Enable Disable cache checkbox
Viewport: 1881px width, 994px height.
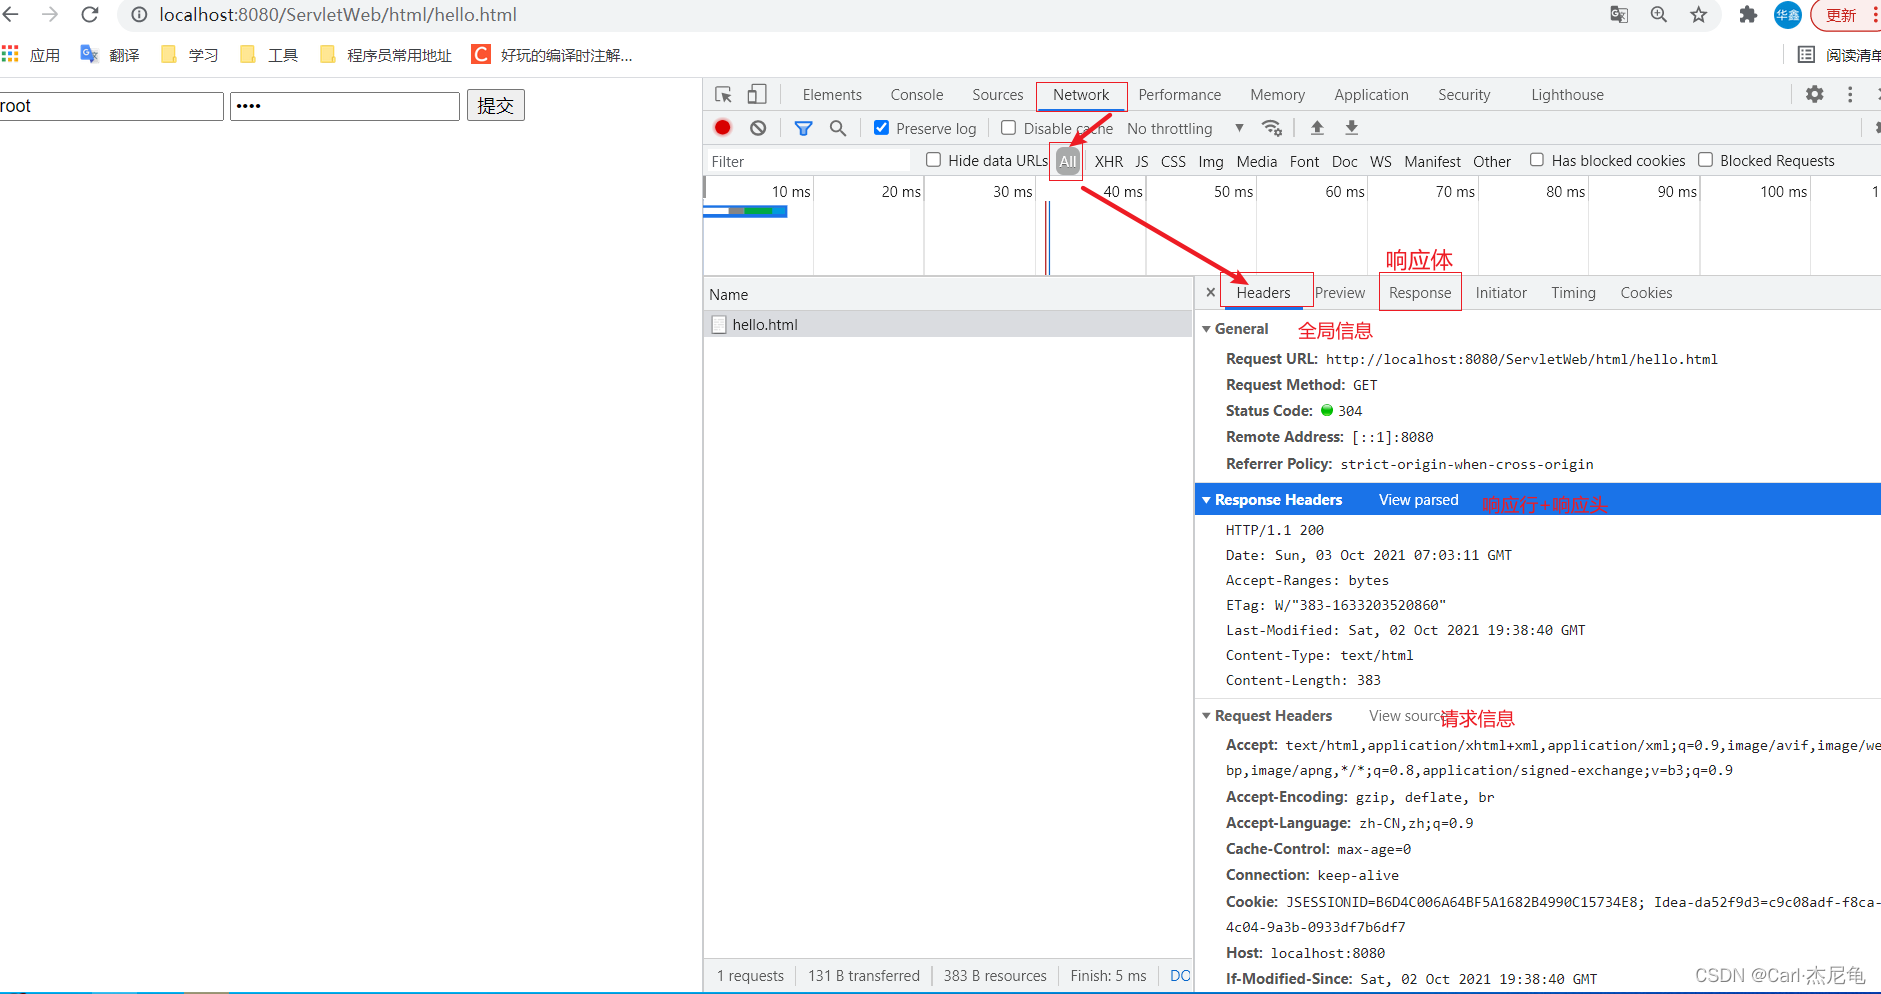pos(1008,128)
